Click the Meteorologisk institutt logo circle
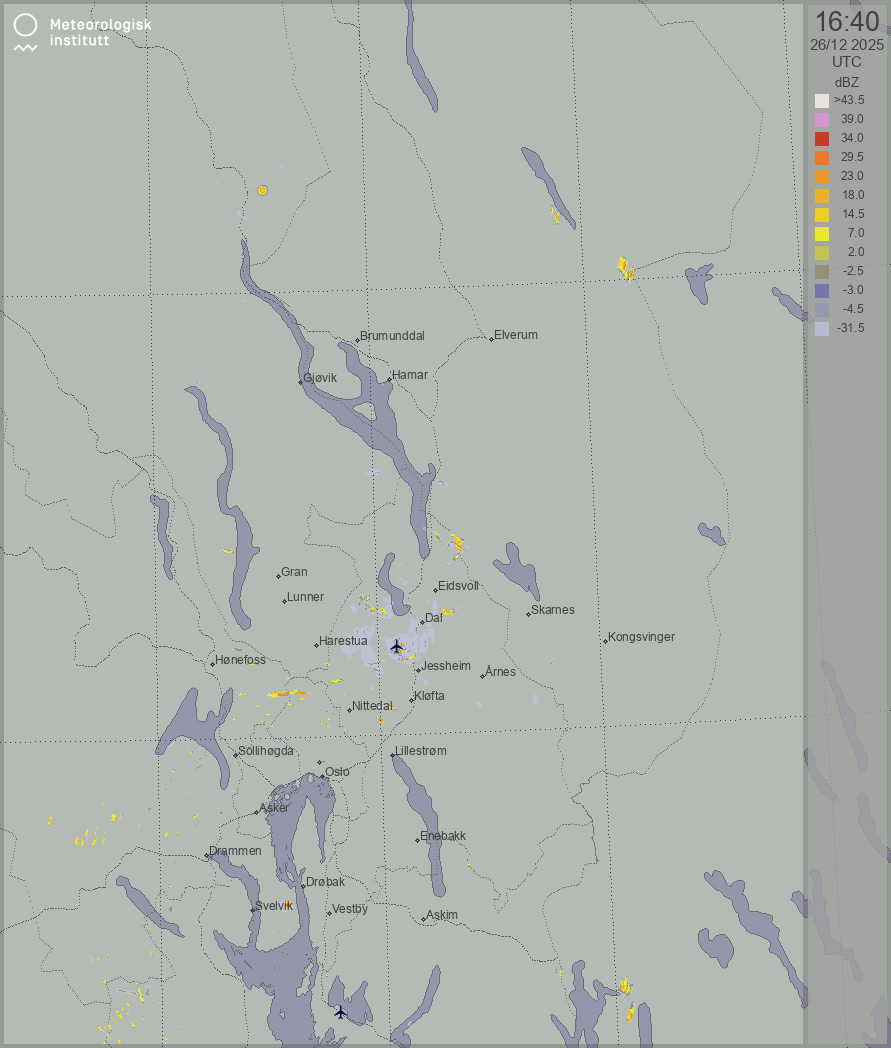 [26, 26]
